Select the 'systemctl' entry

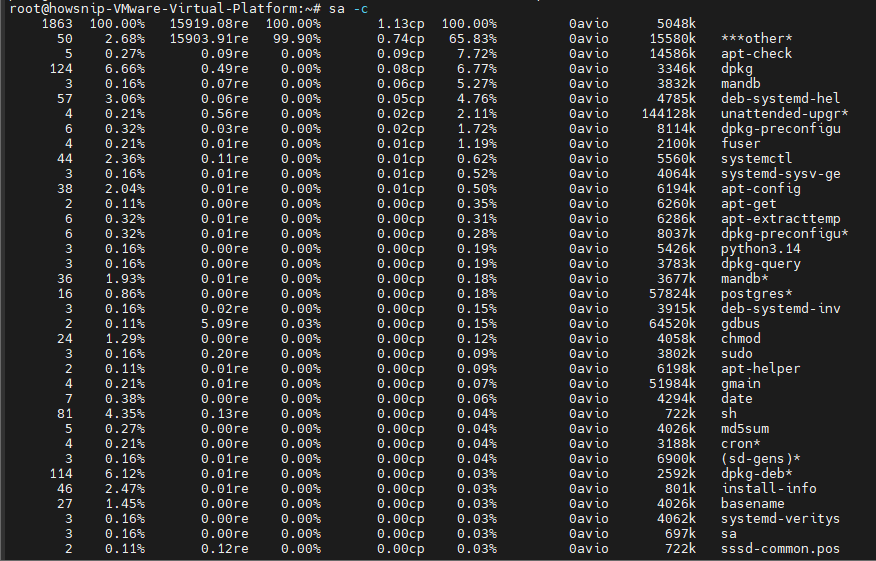click(x=756, y=159)
